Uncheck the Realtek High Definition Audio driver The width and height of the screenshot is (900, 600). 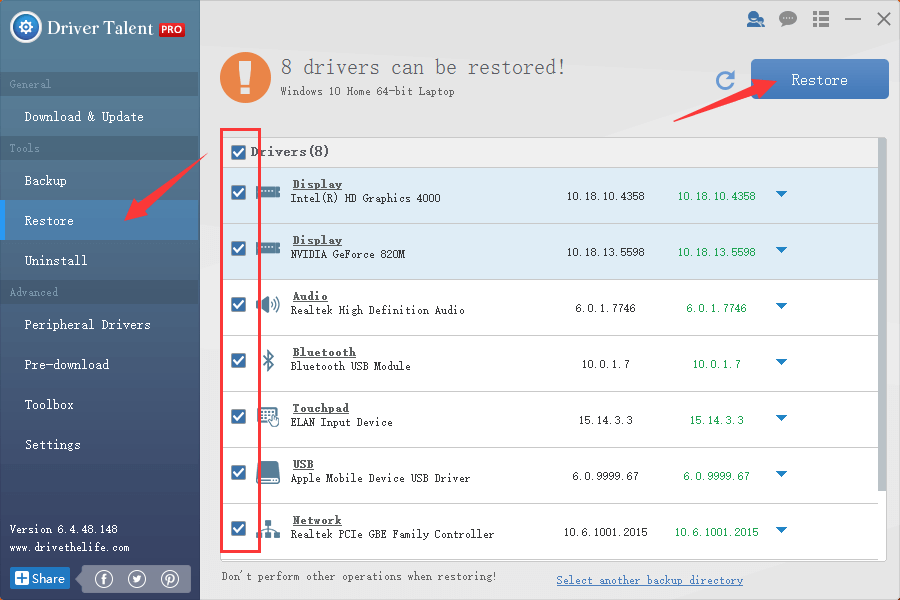[238, 304]
